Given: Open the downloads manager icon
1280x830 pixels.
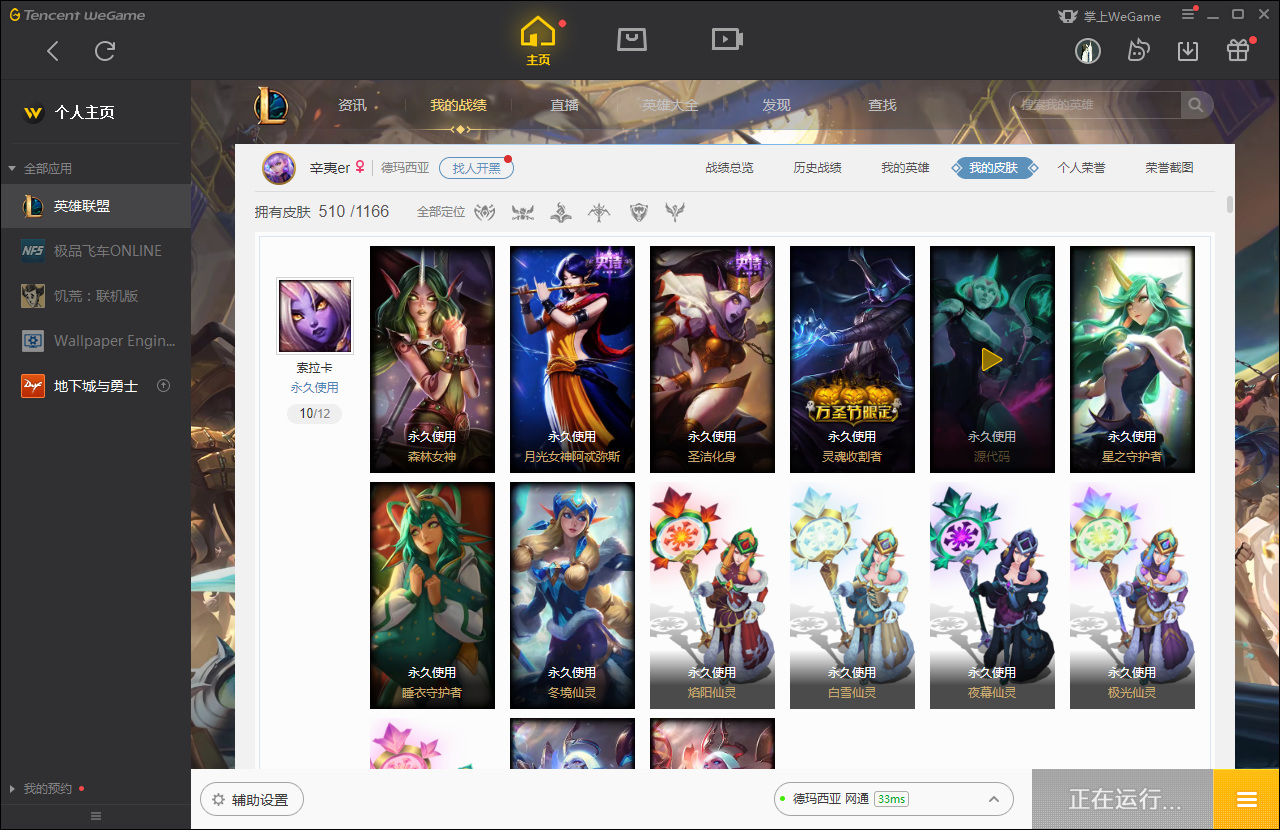Looking at the screenshot, I should pos(1188,50).
